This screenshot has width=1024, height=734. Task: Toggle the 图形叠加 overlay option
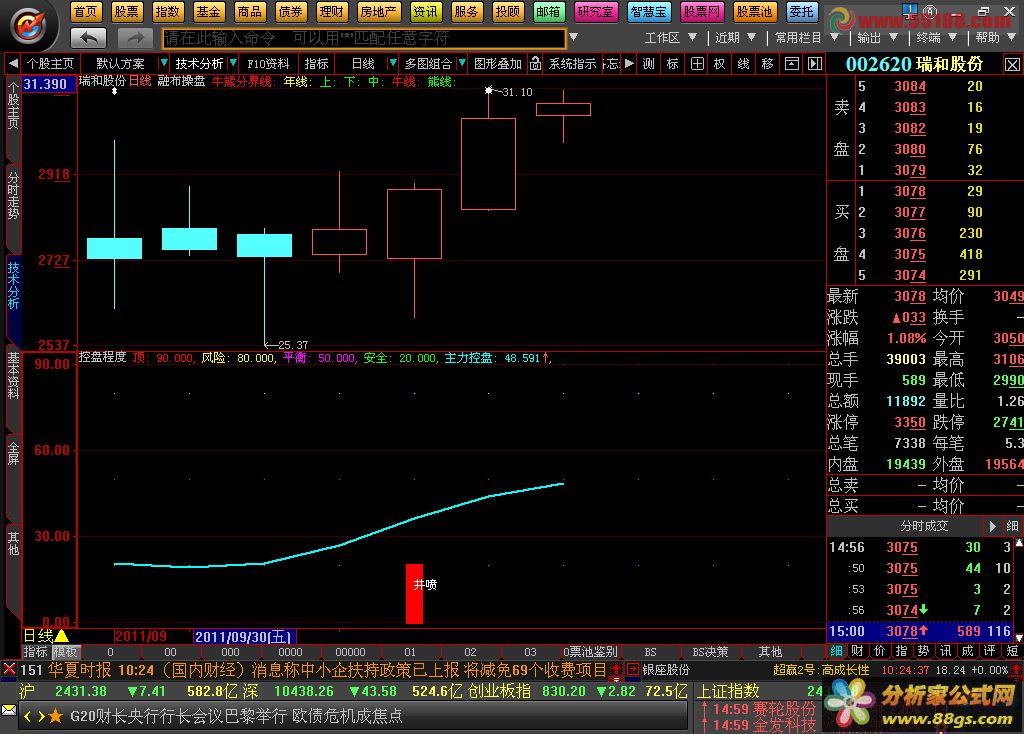point(498,63)
